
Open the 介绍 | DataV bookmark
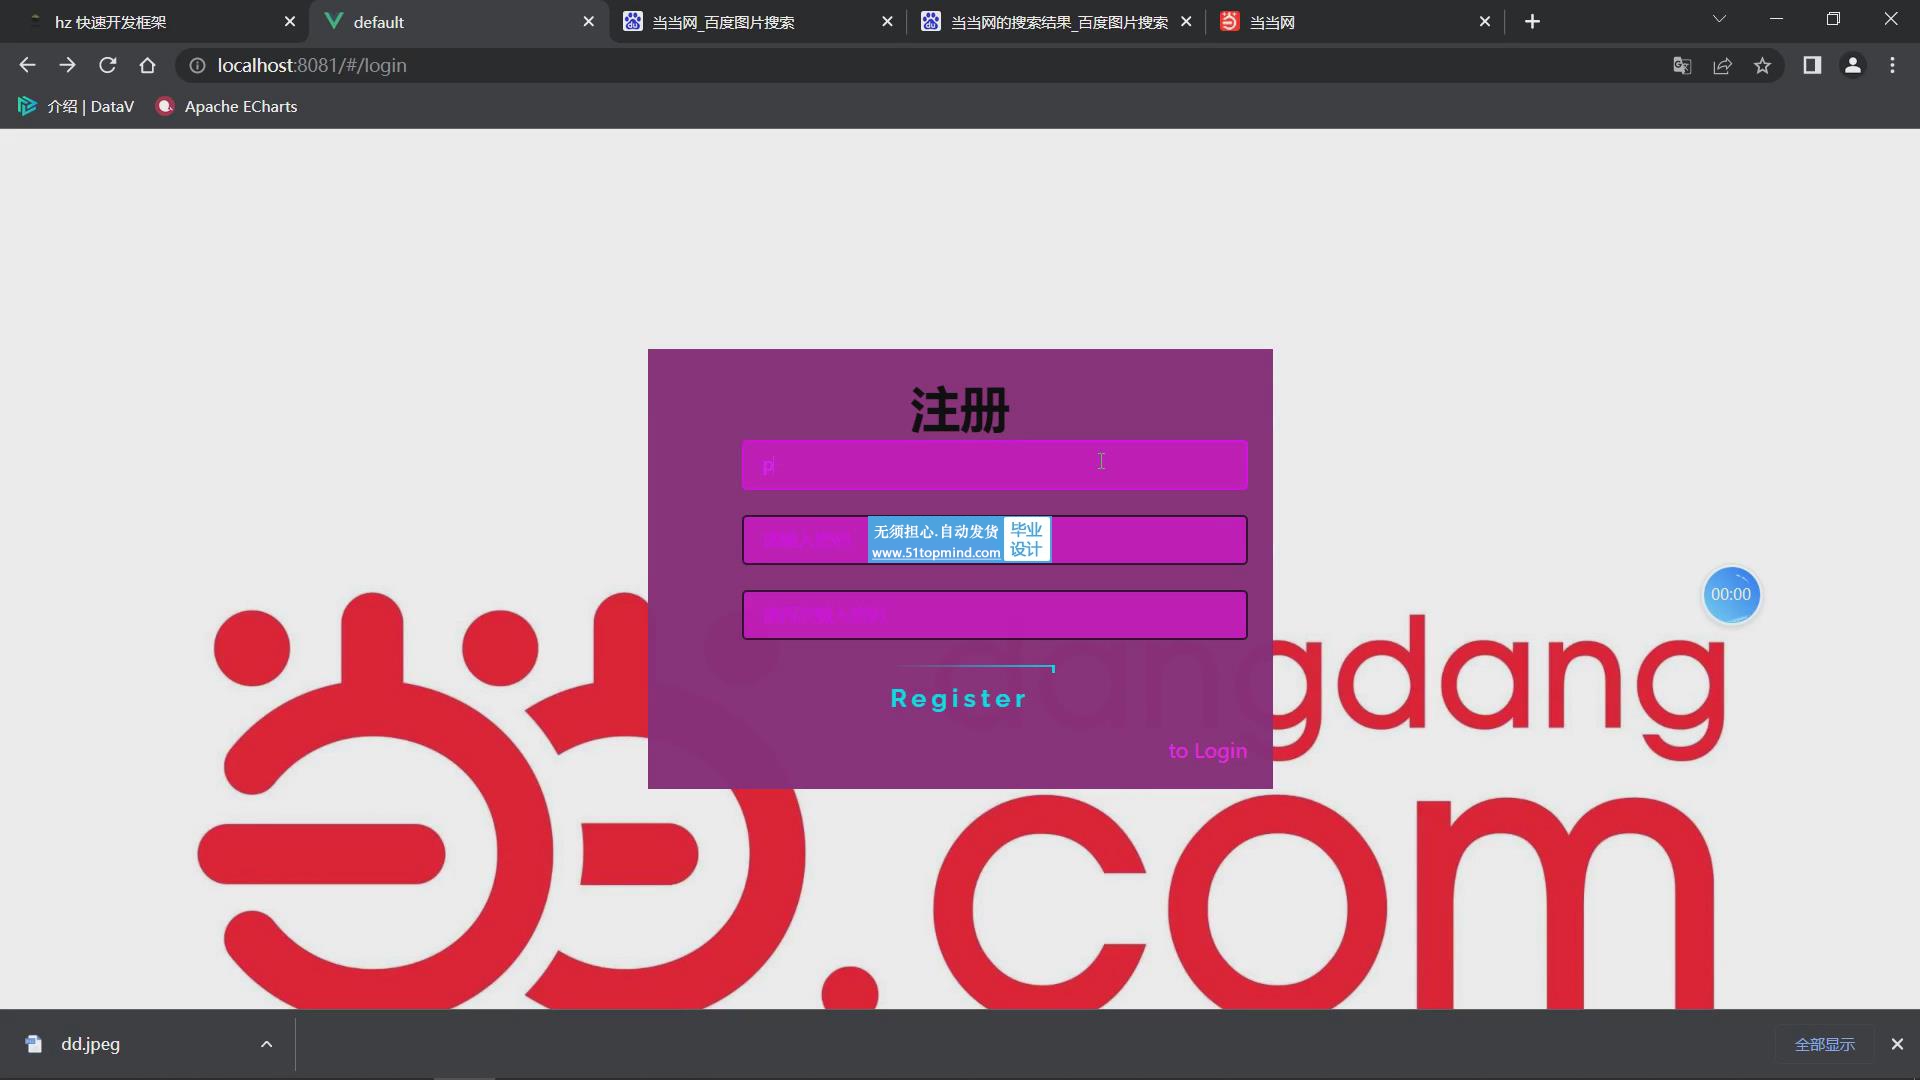tap(76, 106)
